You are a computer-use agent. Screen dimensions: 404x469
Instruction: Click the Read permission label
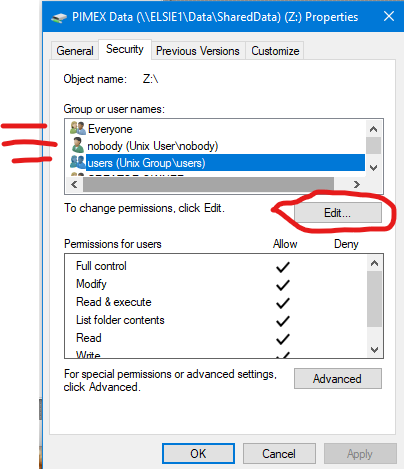pyautogui.click(x=89, y=338)
